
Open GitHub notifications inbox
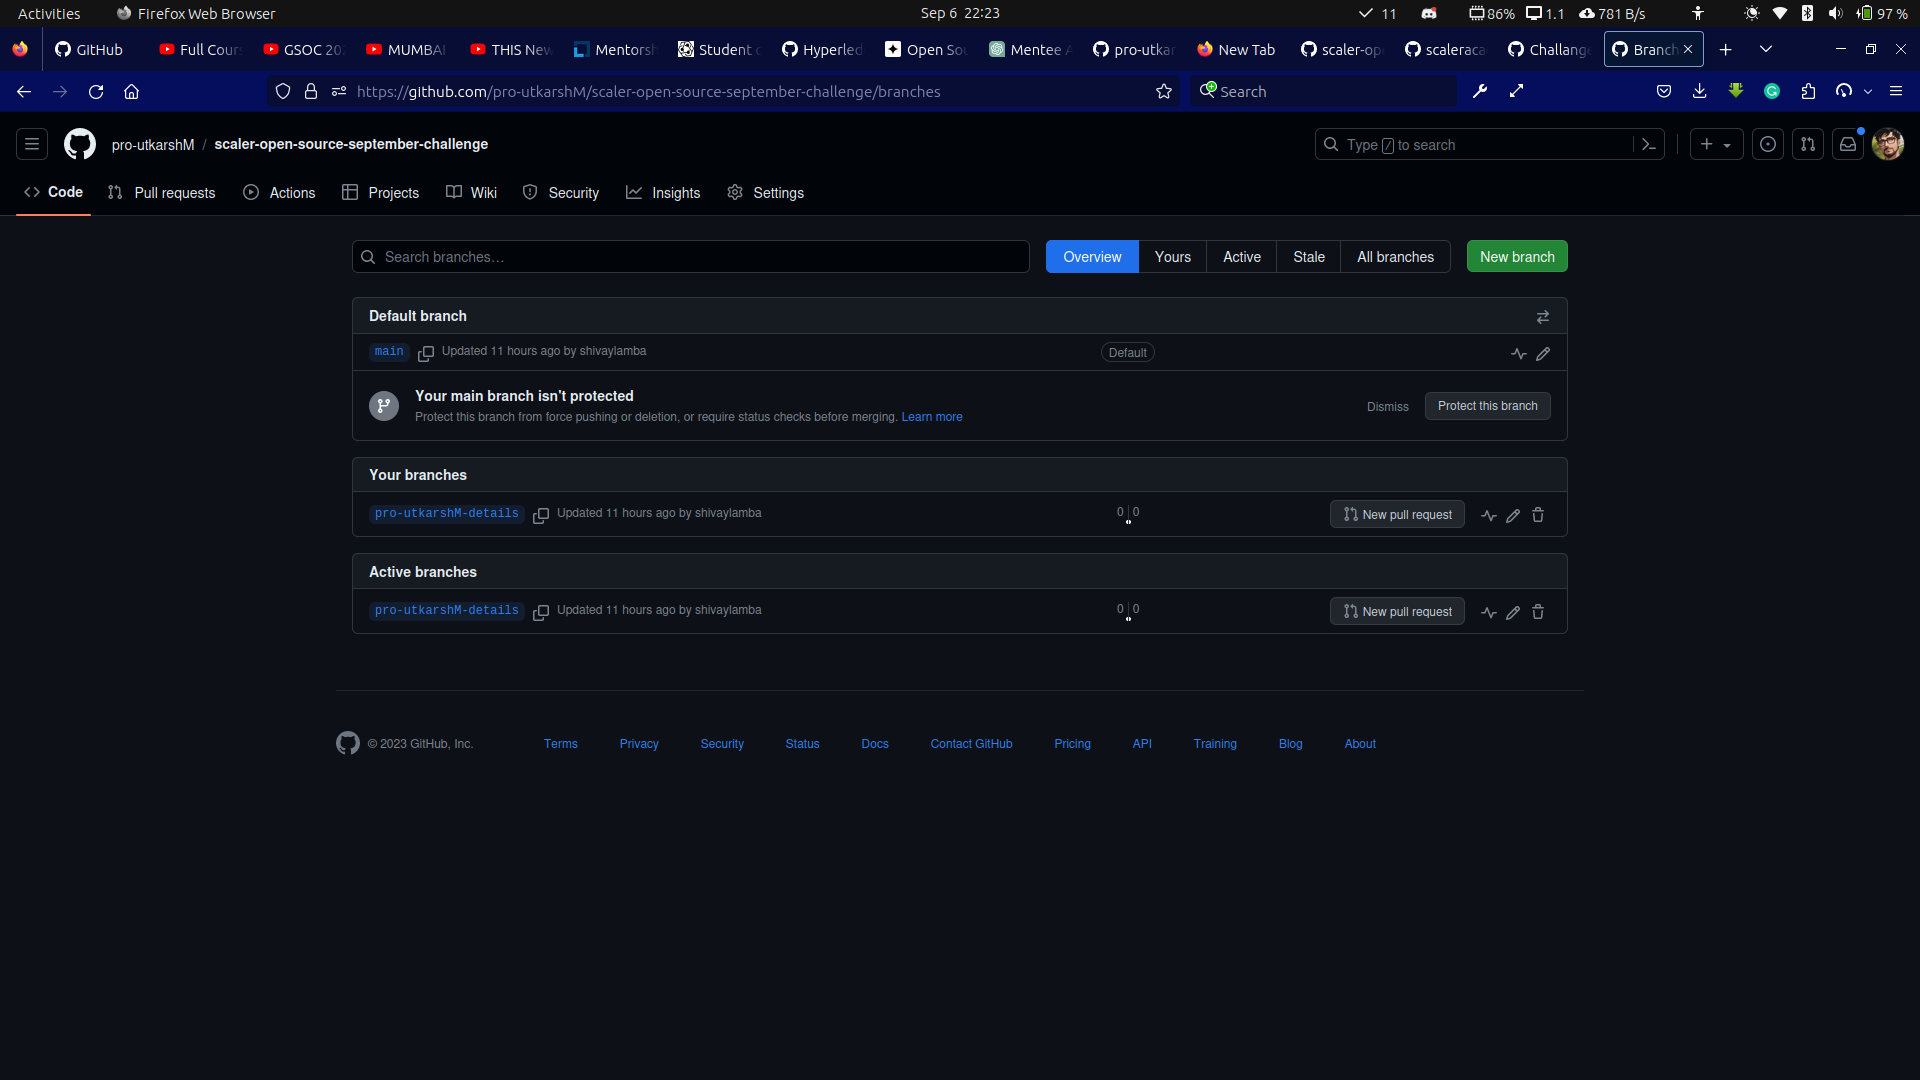[1848, 144]
